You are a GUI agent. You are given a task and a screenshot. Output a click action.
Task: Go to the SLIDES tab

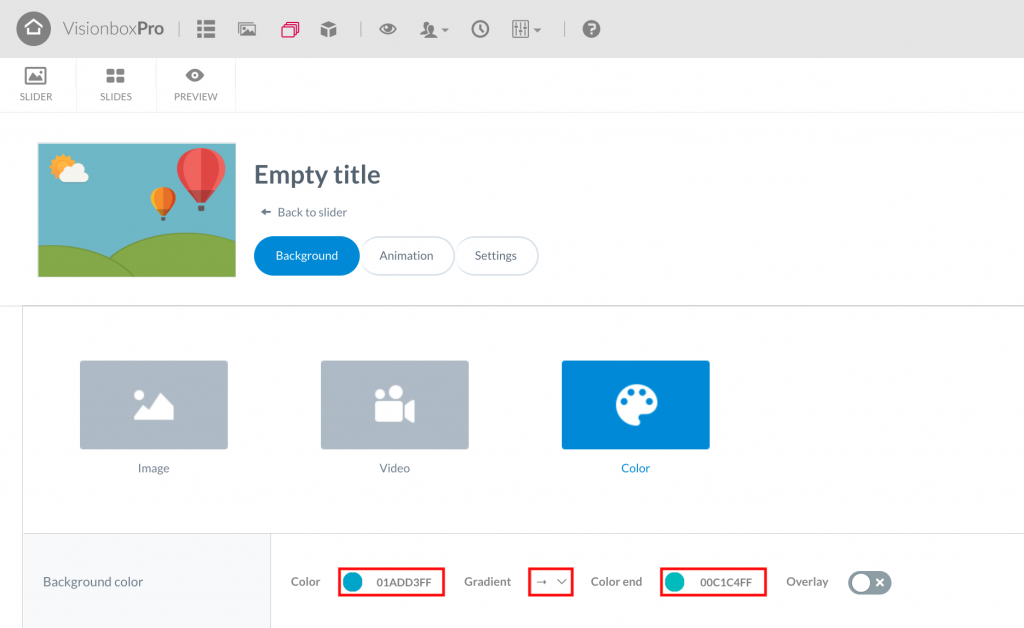pyautogui.click(x=116, y=85)
